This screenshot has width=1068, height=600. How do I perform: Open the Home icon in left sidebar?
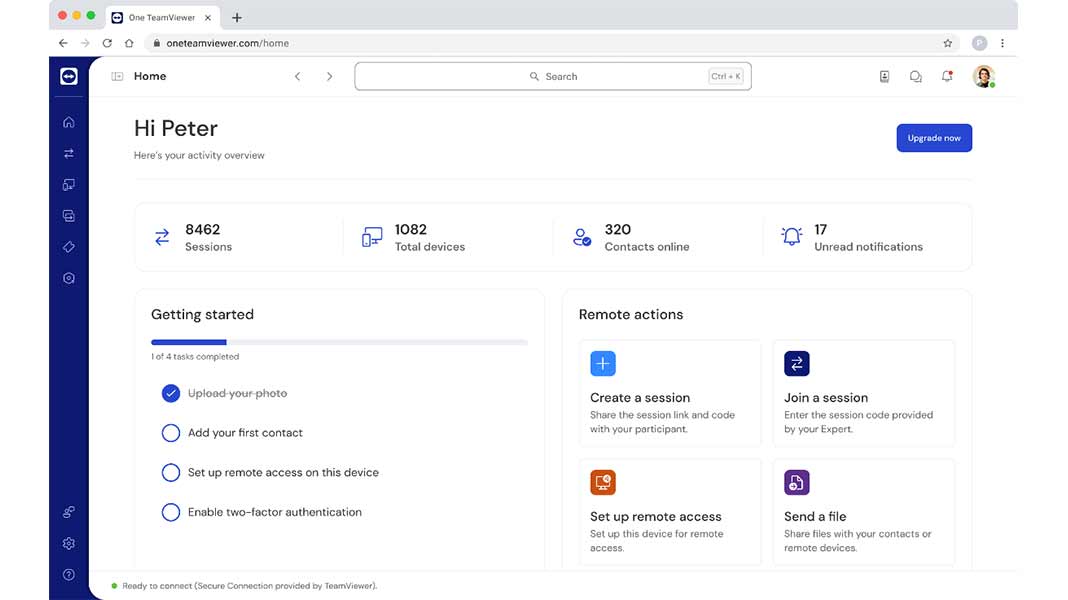(69, 122)
